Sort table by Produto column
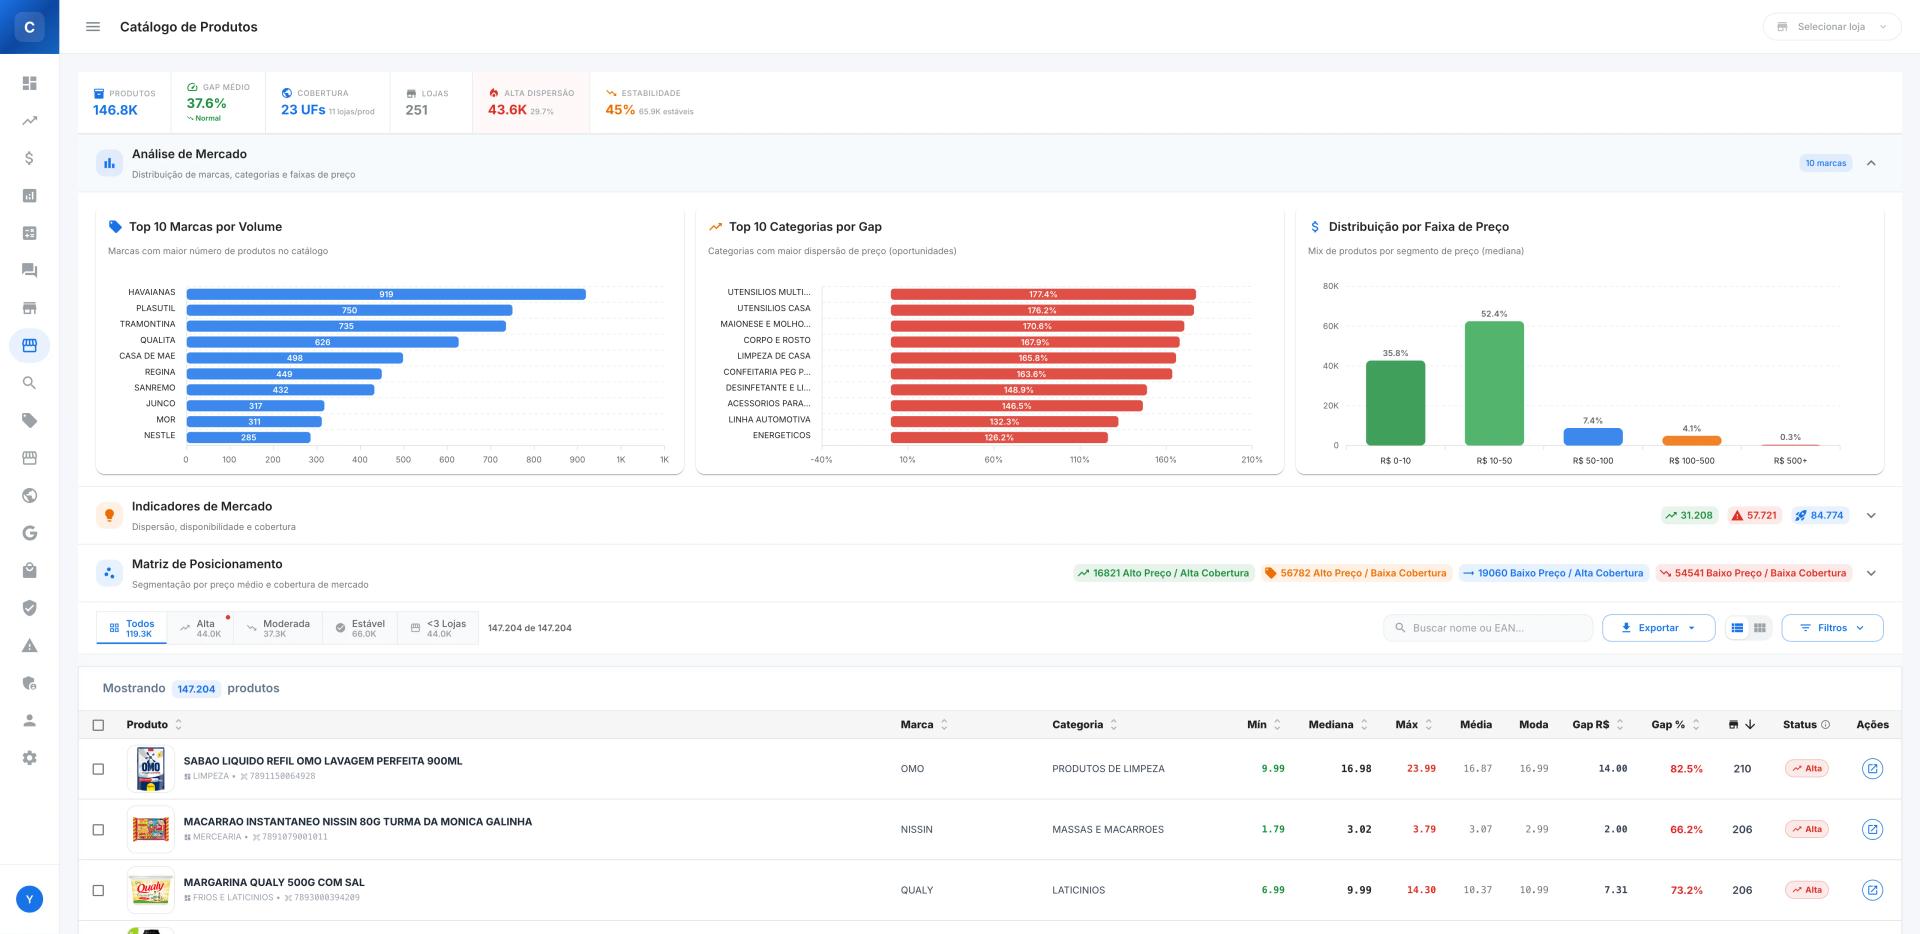This screenshot has width=1920, height=934. [x=154, y=725]
